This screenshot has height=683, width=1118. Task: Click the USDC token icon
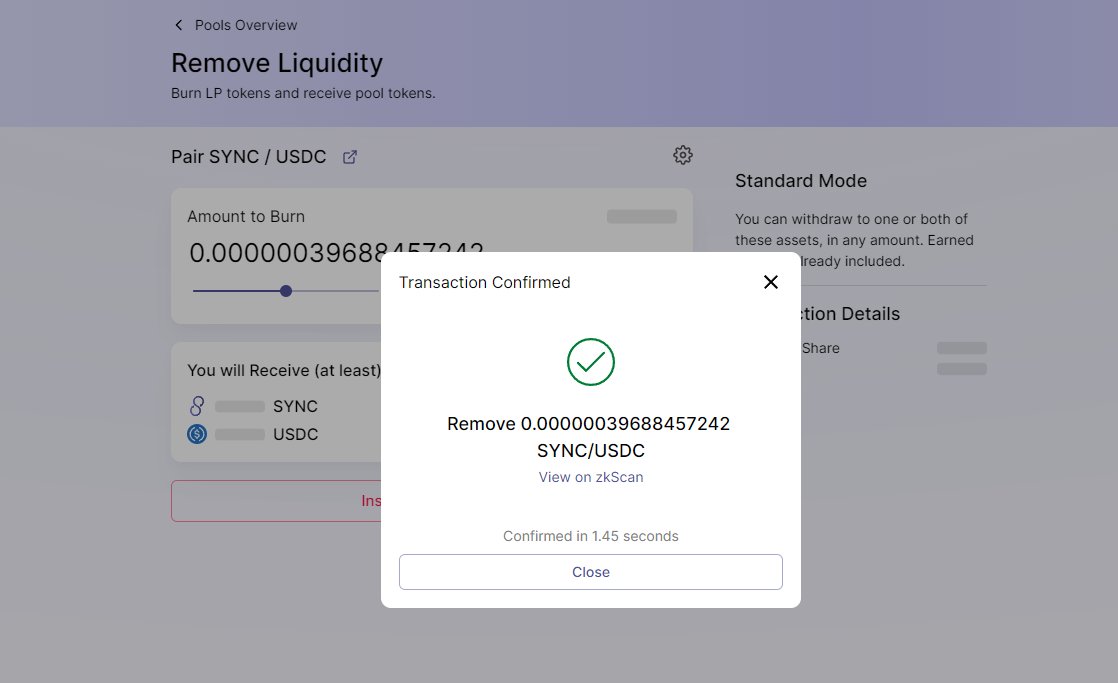197,433
